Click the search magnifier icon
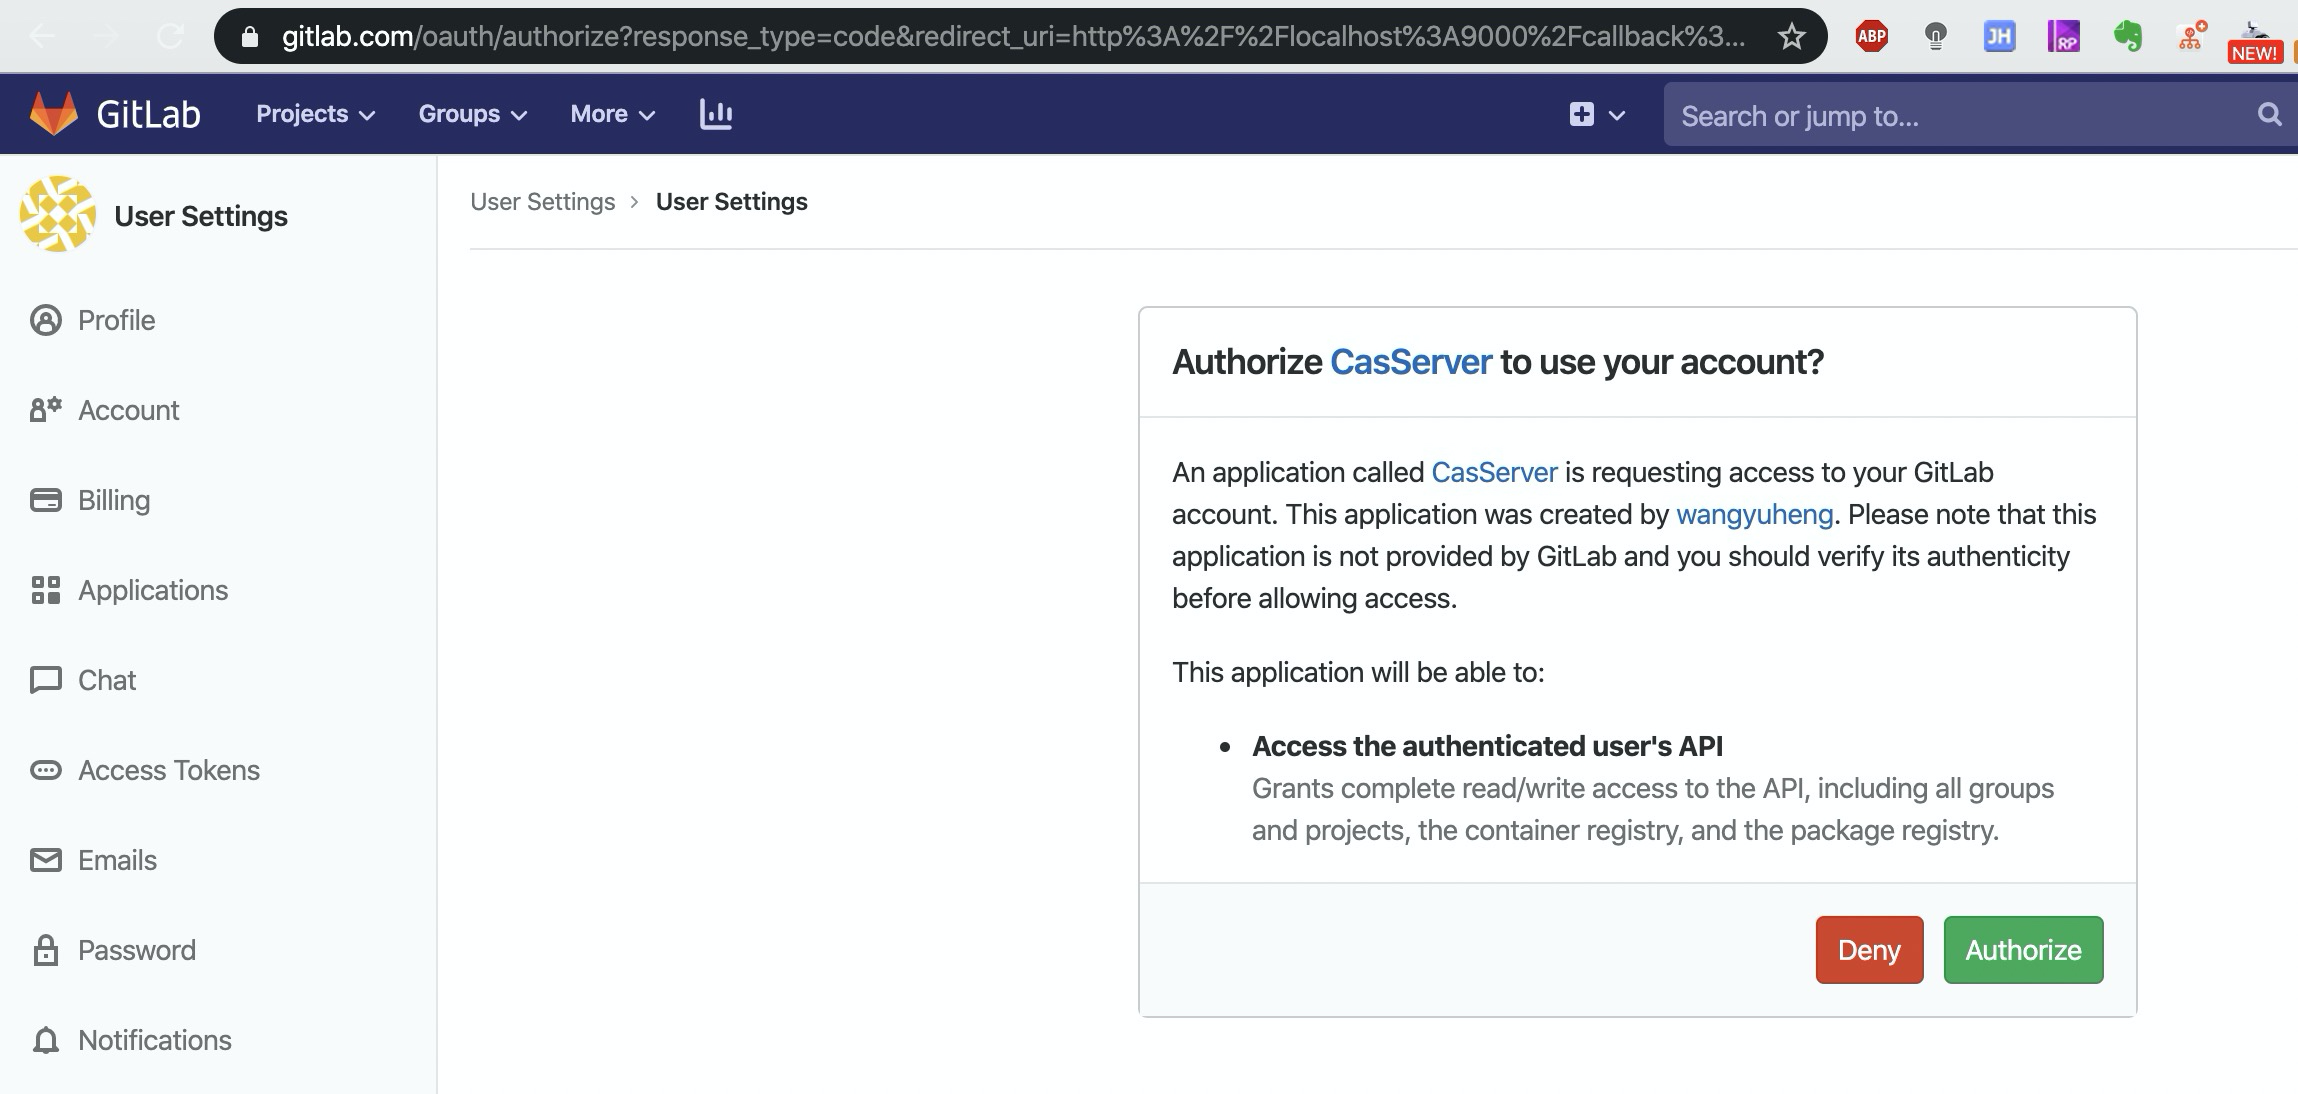 click(x=2269, y=115)
